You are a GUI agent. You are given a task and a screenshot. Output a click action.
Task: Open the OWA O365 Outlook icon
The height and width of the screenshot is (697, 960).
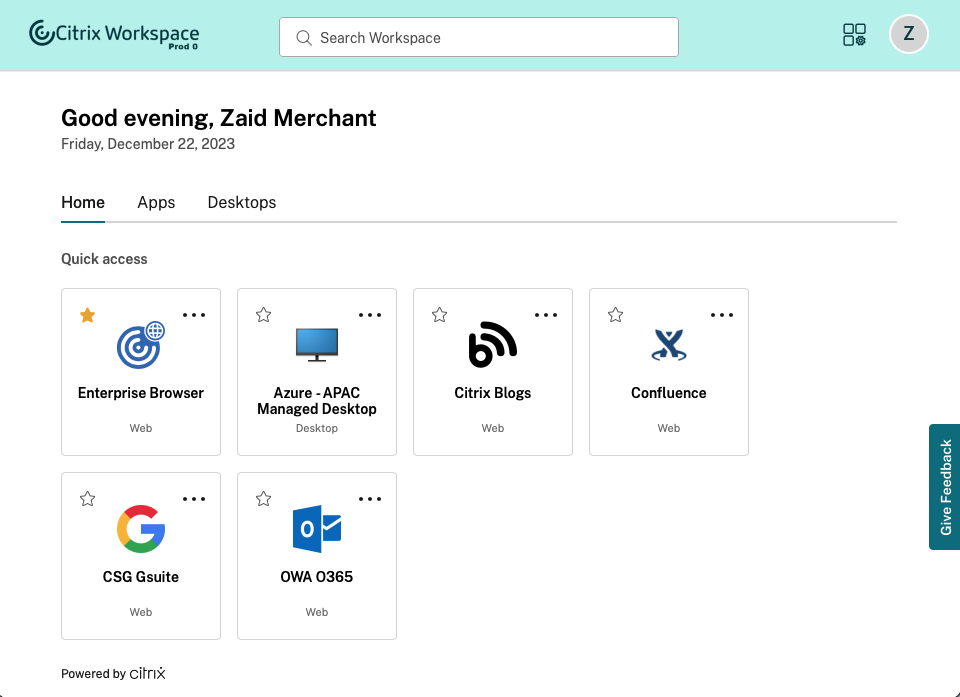pos(317,529)
